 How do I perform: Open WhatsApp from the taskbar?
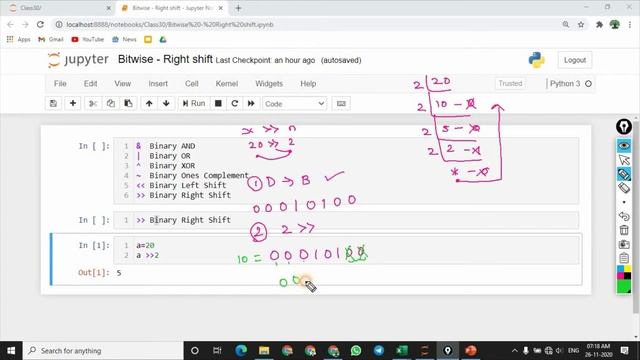tap(356, 351)
